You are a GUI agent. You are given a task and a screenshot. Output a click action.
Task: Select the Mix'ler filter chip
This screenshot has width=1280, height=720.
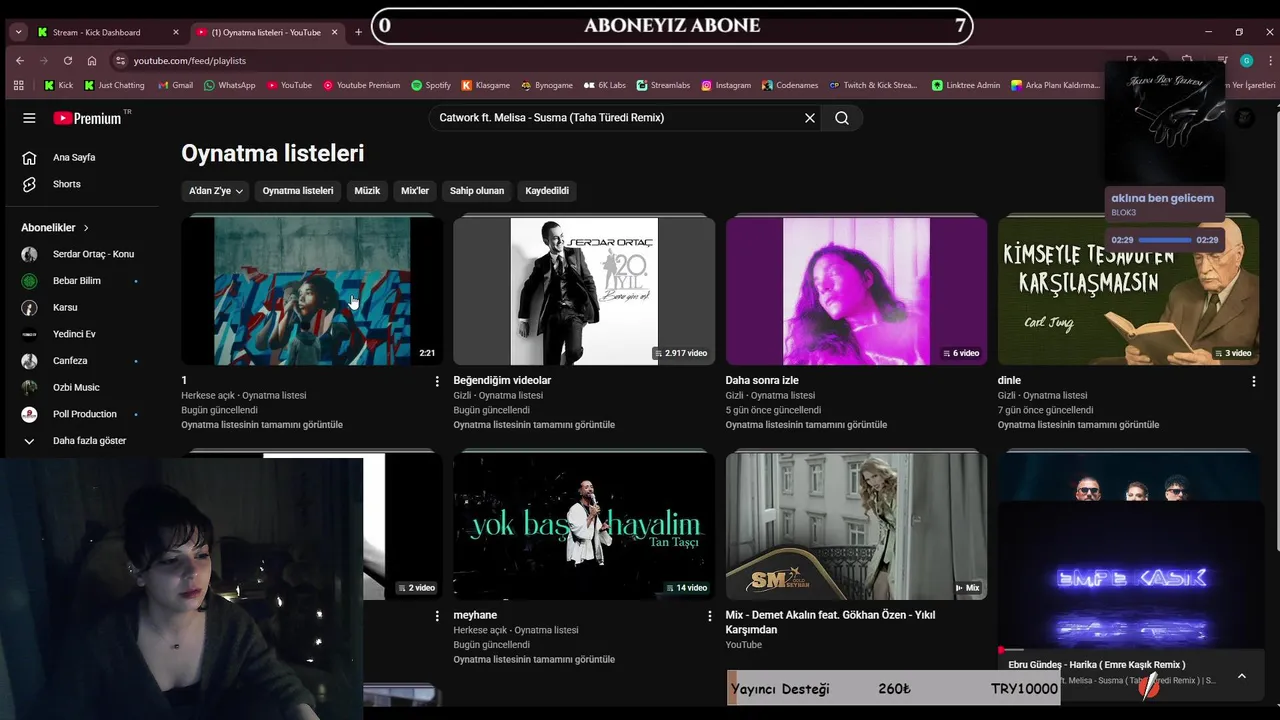pos(415,191)
